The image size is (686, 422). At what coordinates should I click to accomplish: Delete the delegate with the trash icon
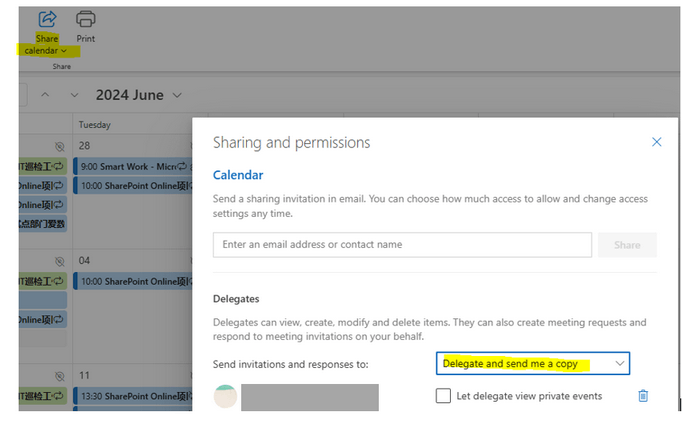coord(643,396)
